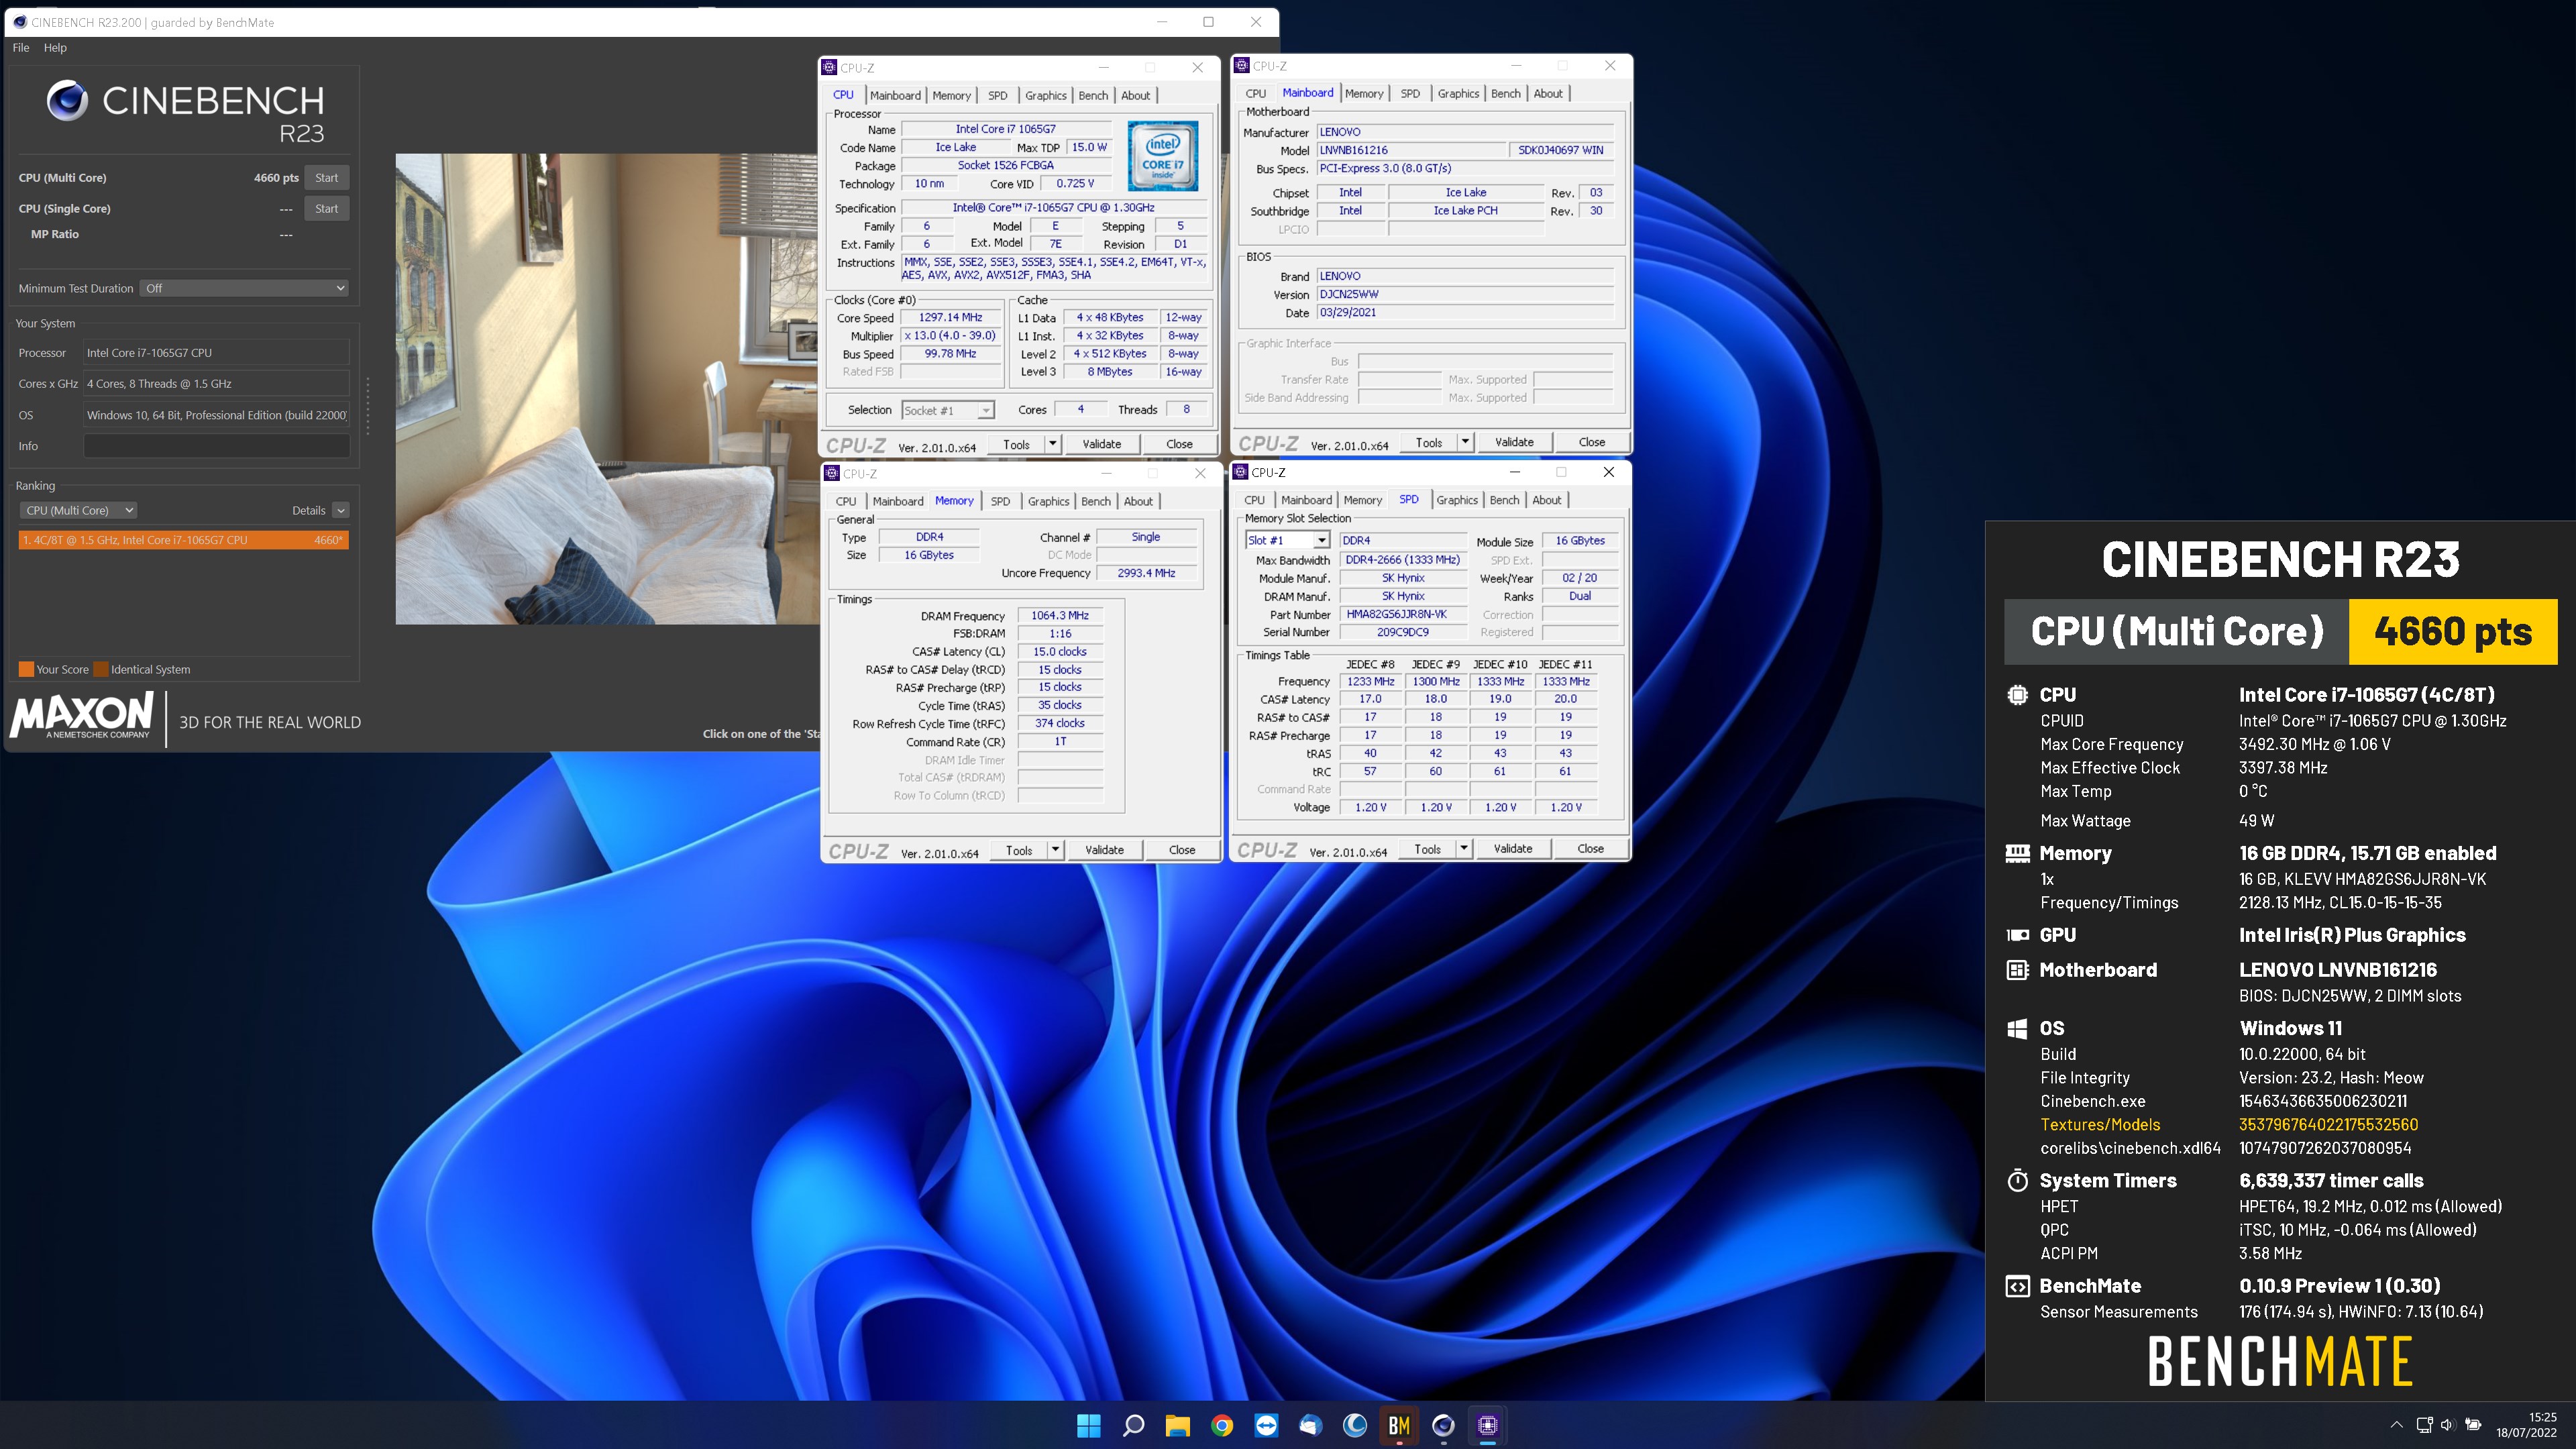Image resolution: width=2576 pixels, height=1449 pixels.
Task: Switch to BenchMate via BM taskbar icon
Action: (x=1399, y=1425)
